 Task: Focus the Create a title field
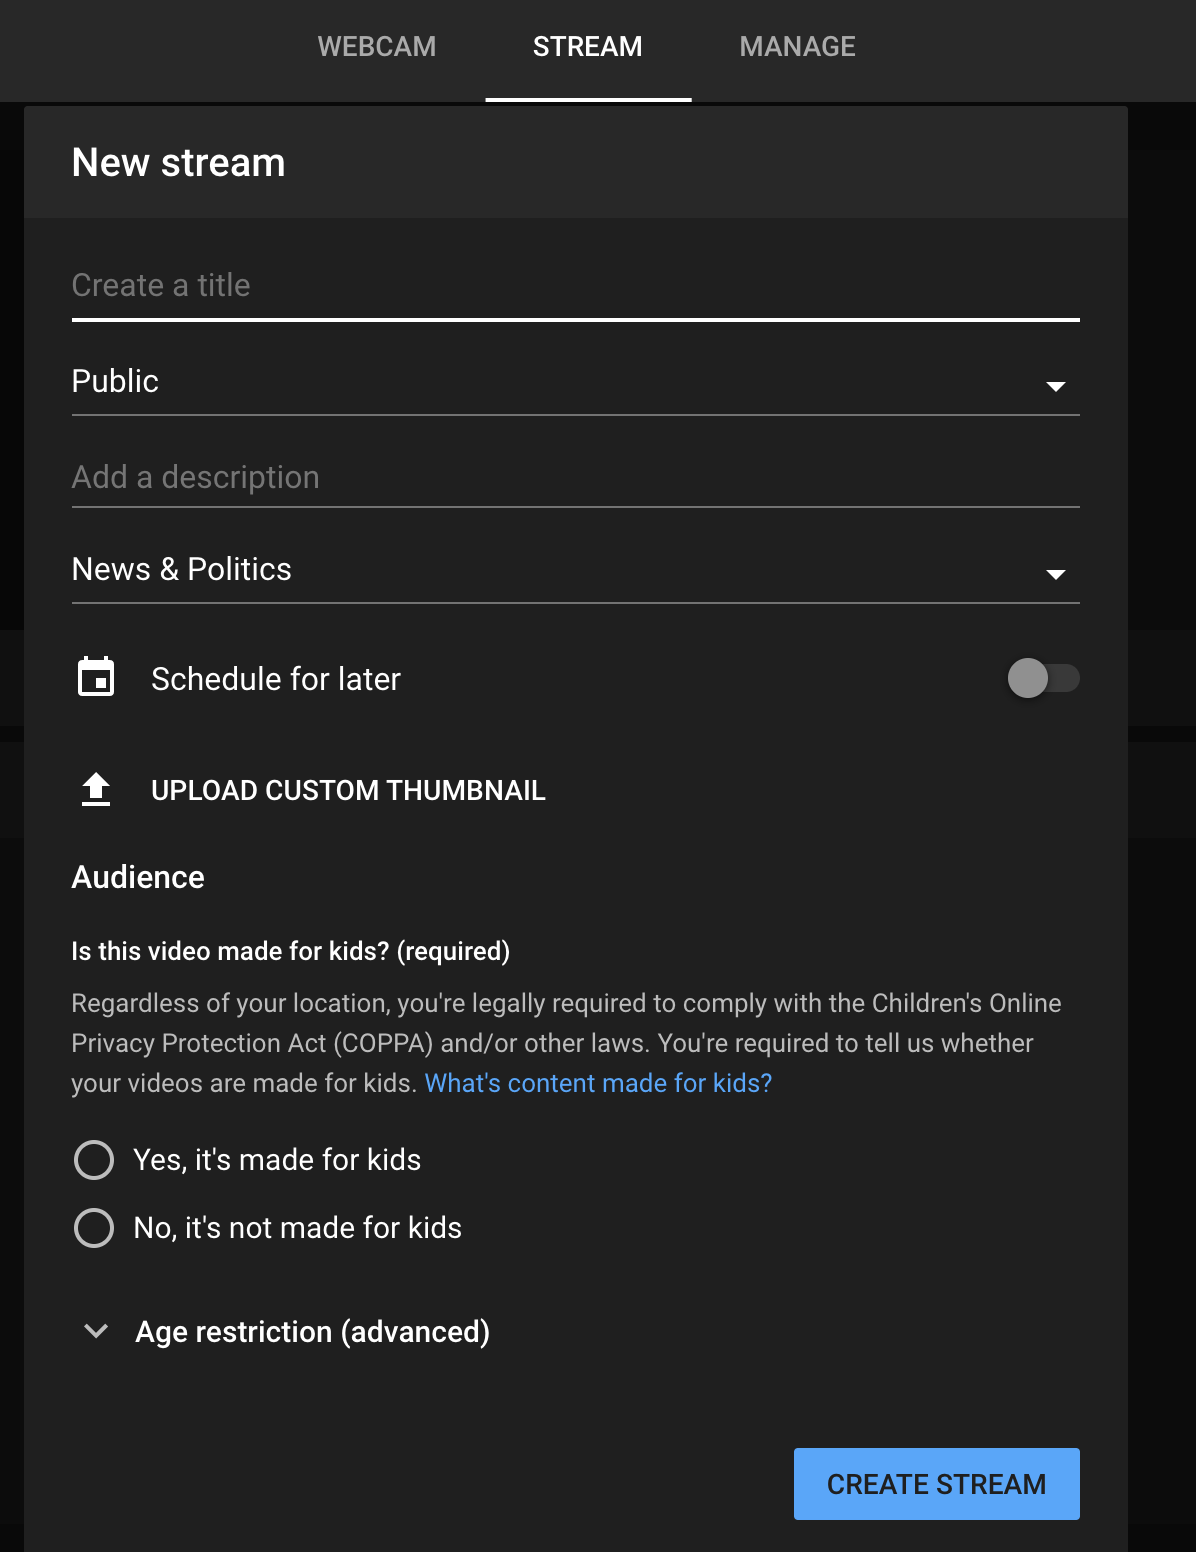575,286
